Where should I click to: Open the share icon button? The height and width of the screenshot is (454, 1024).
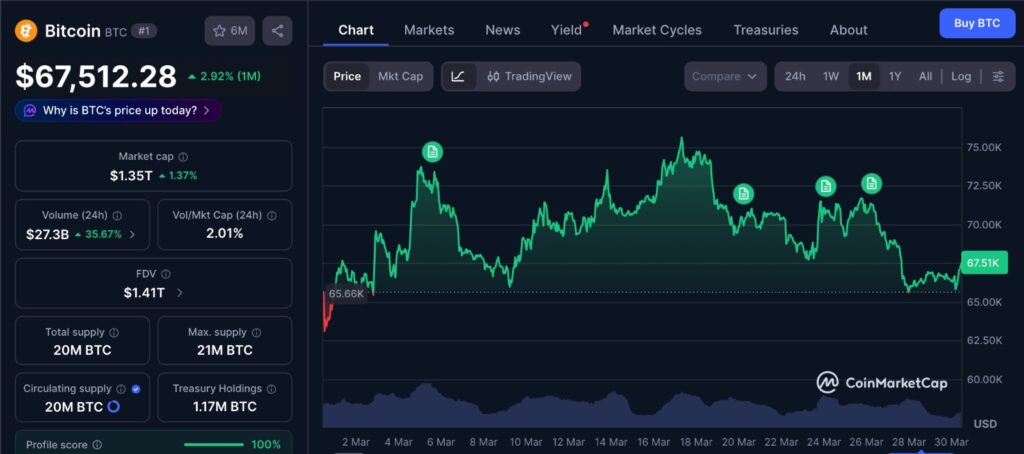click(x=278, y=31)
